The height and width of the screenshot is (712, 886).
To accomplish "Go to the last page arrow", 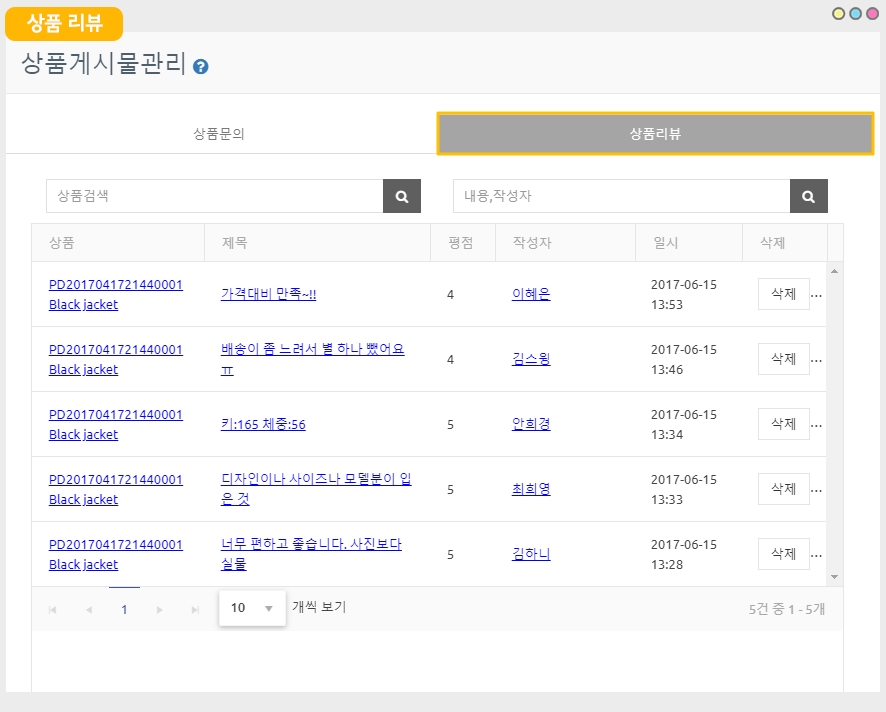I will point(195,609).
